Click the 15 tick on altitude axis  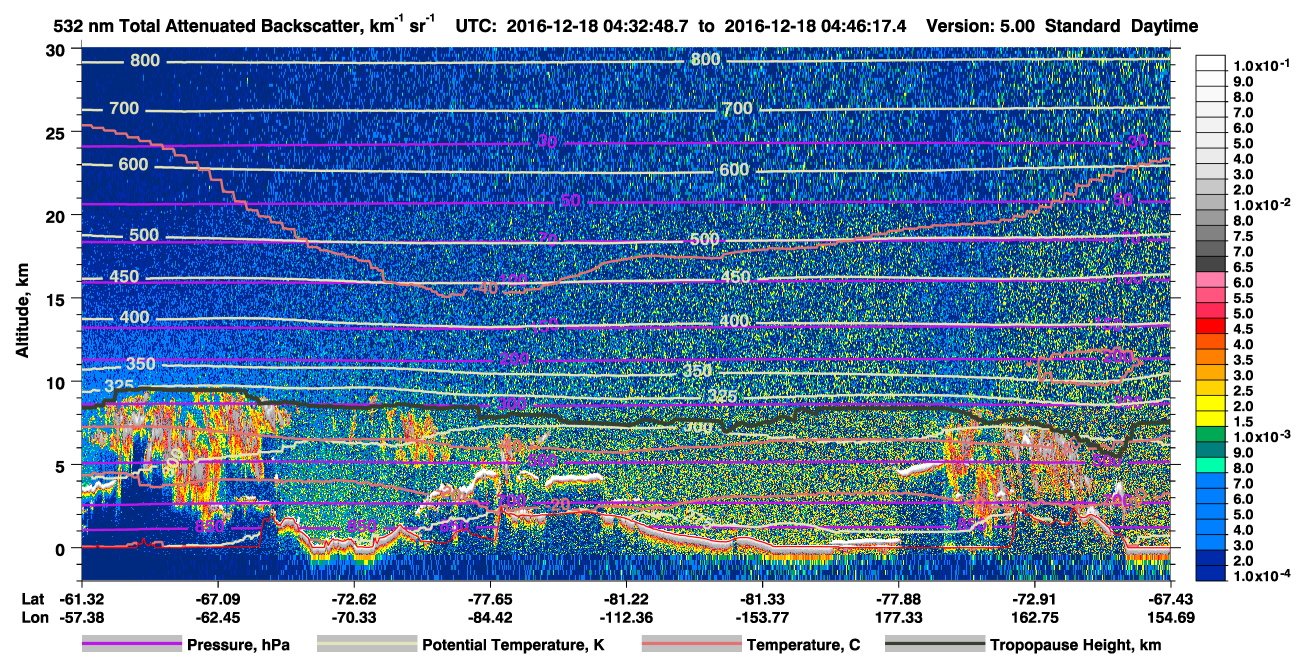point(57,299)
